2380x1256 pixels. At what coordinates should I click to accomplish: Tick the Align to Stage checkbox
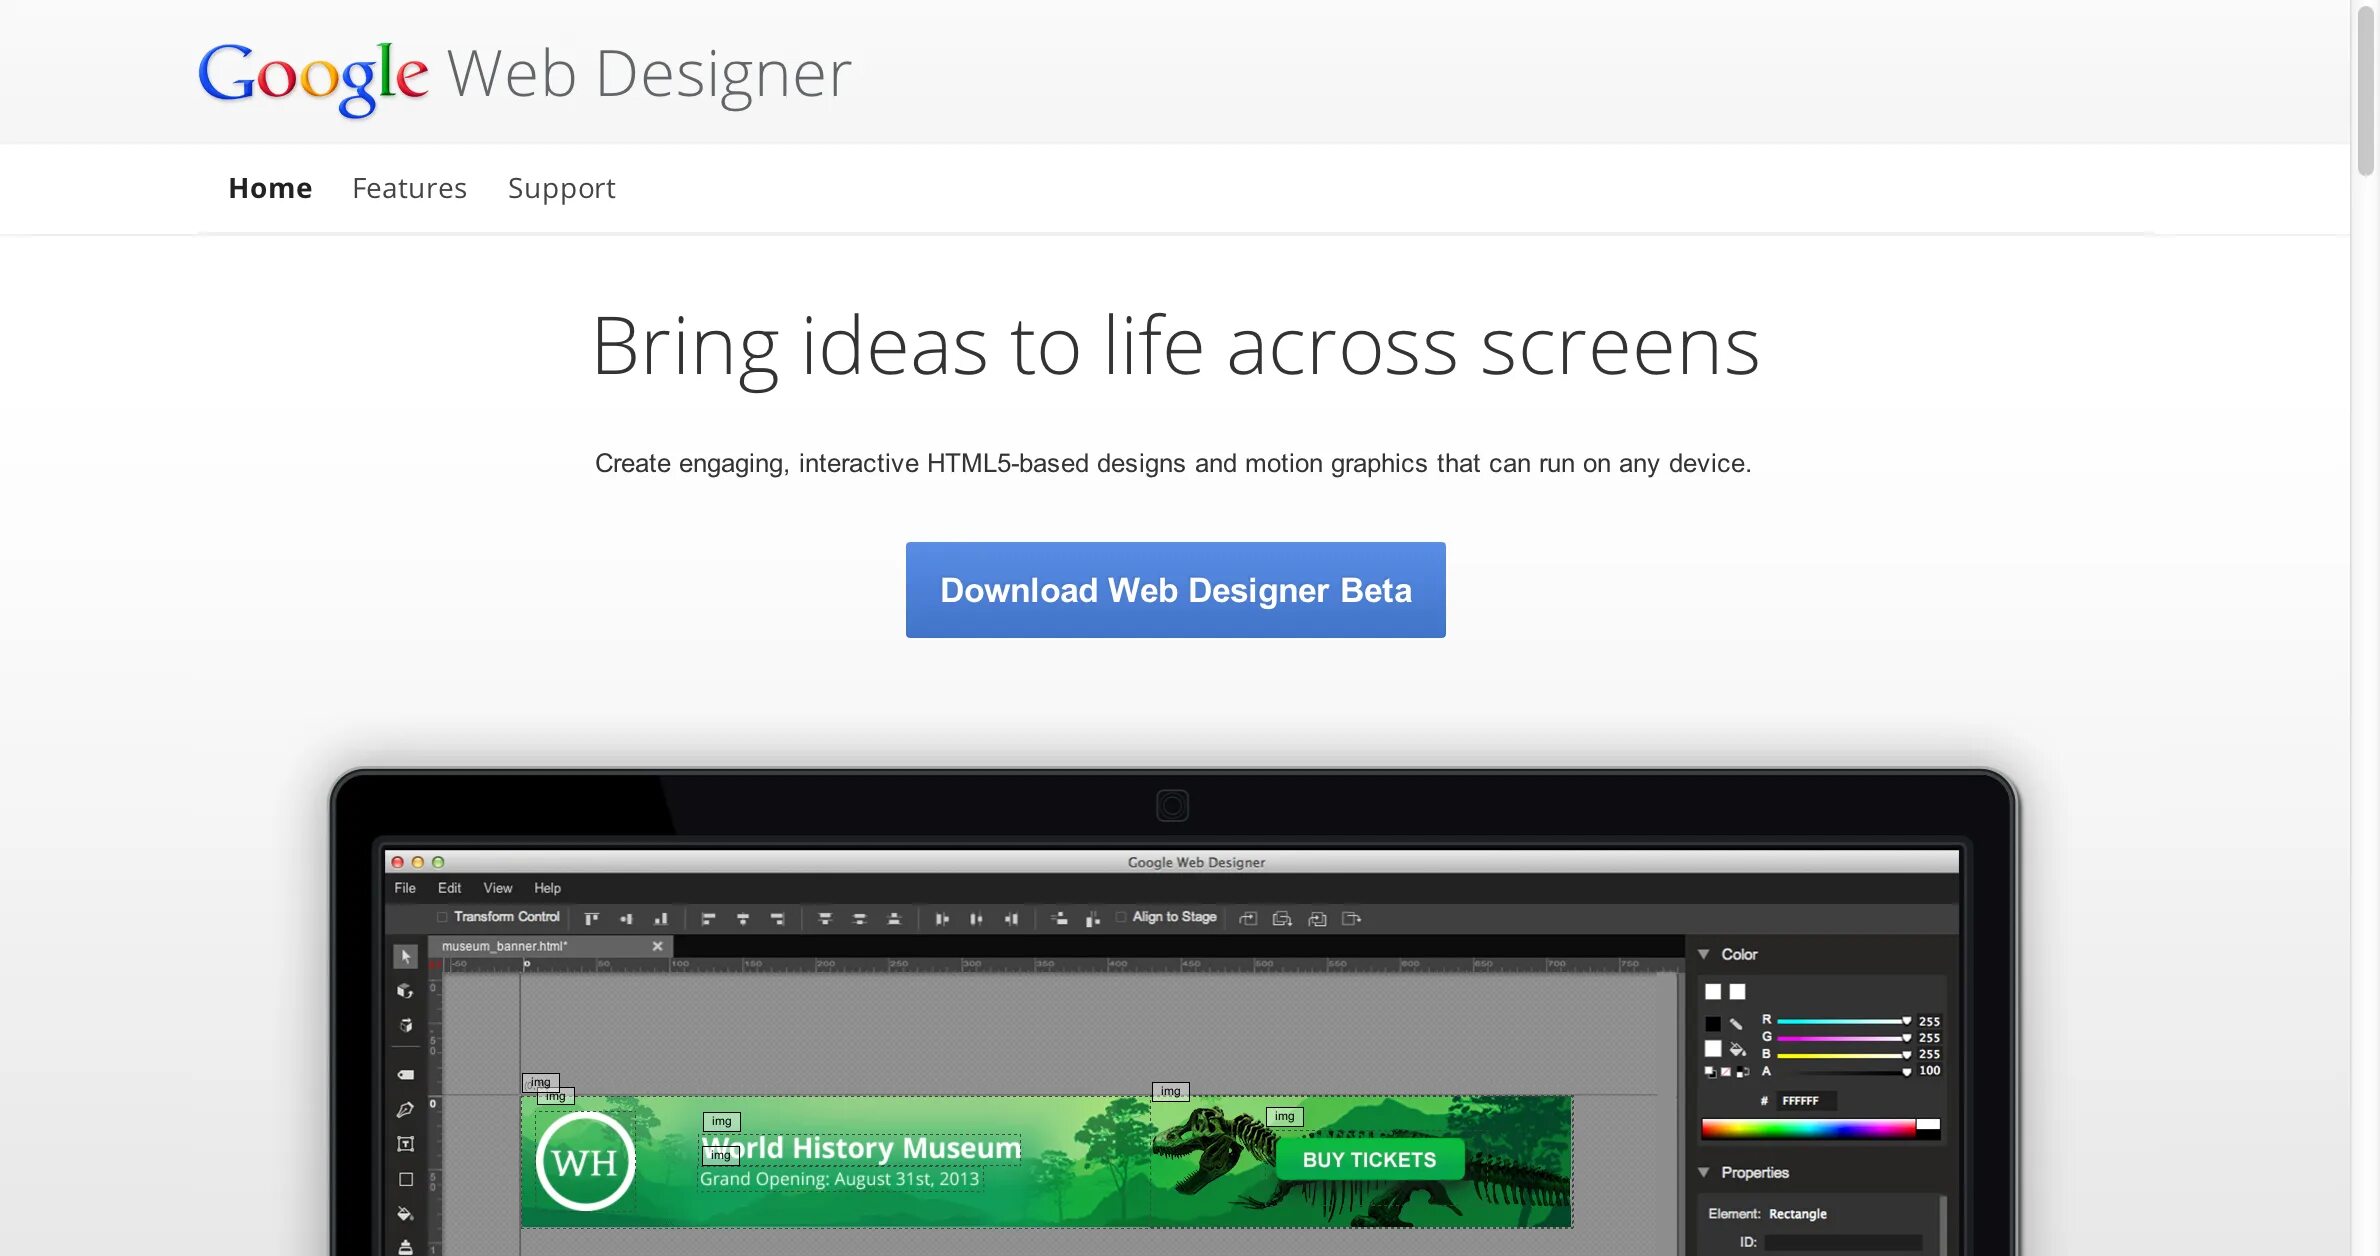pos(1121,917)
